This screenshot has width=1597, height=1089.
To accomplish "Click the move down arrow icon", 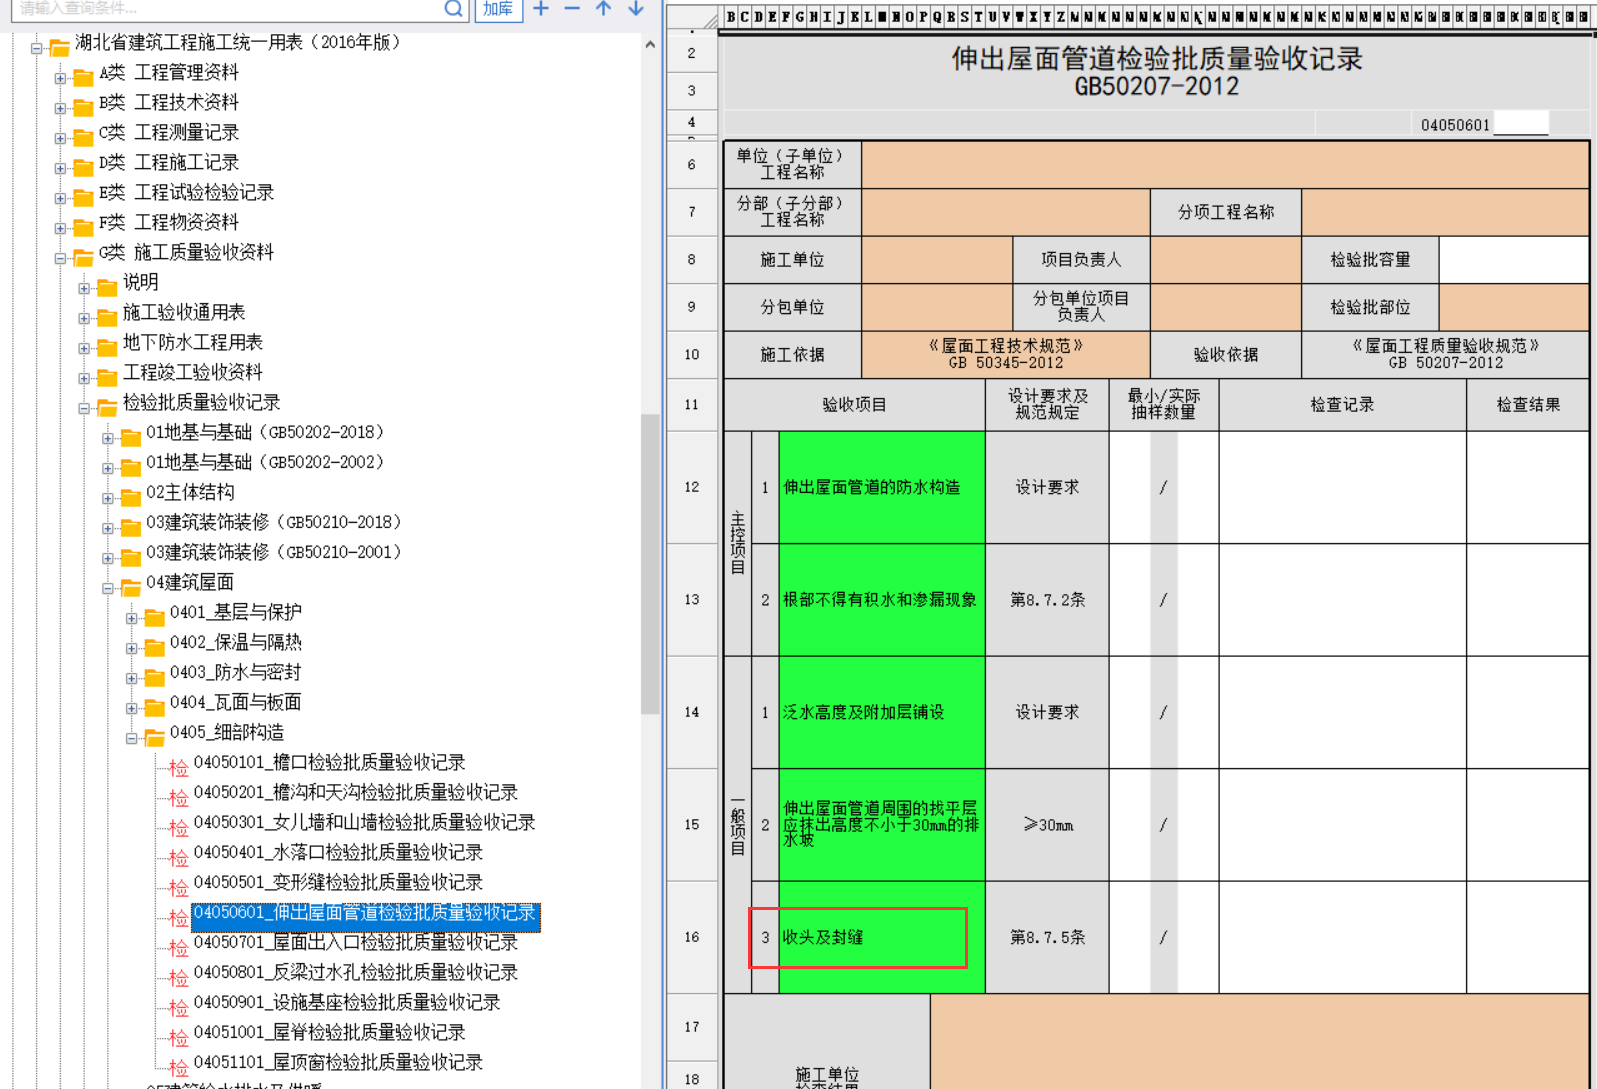I will coord(635,9).
